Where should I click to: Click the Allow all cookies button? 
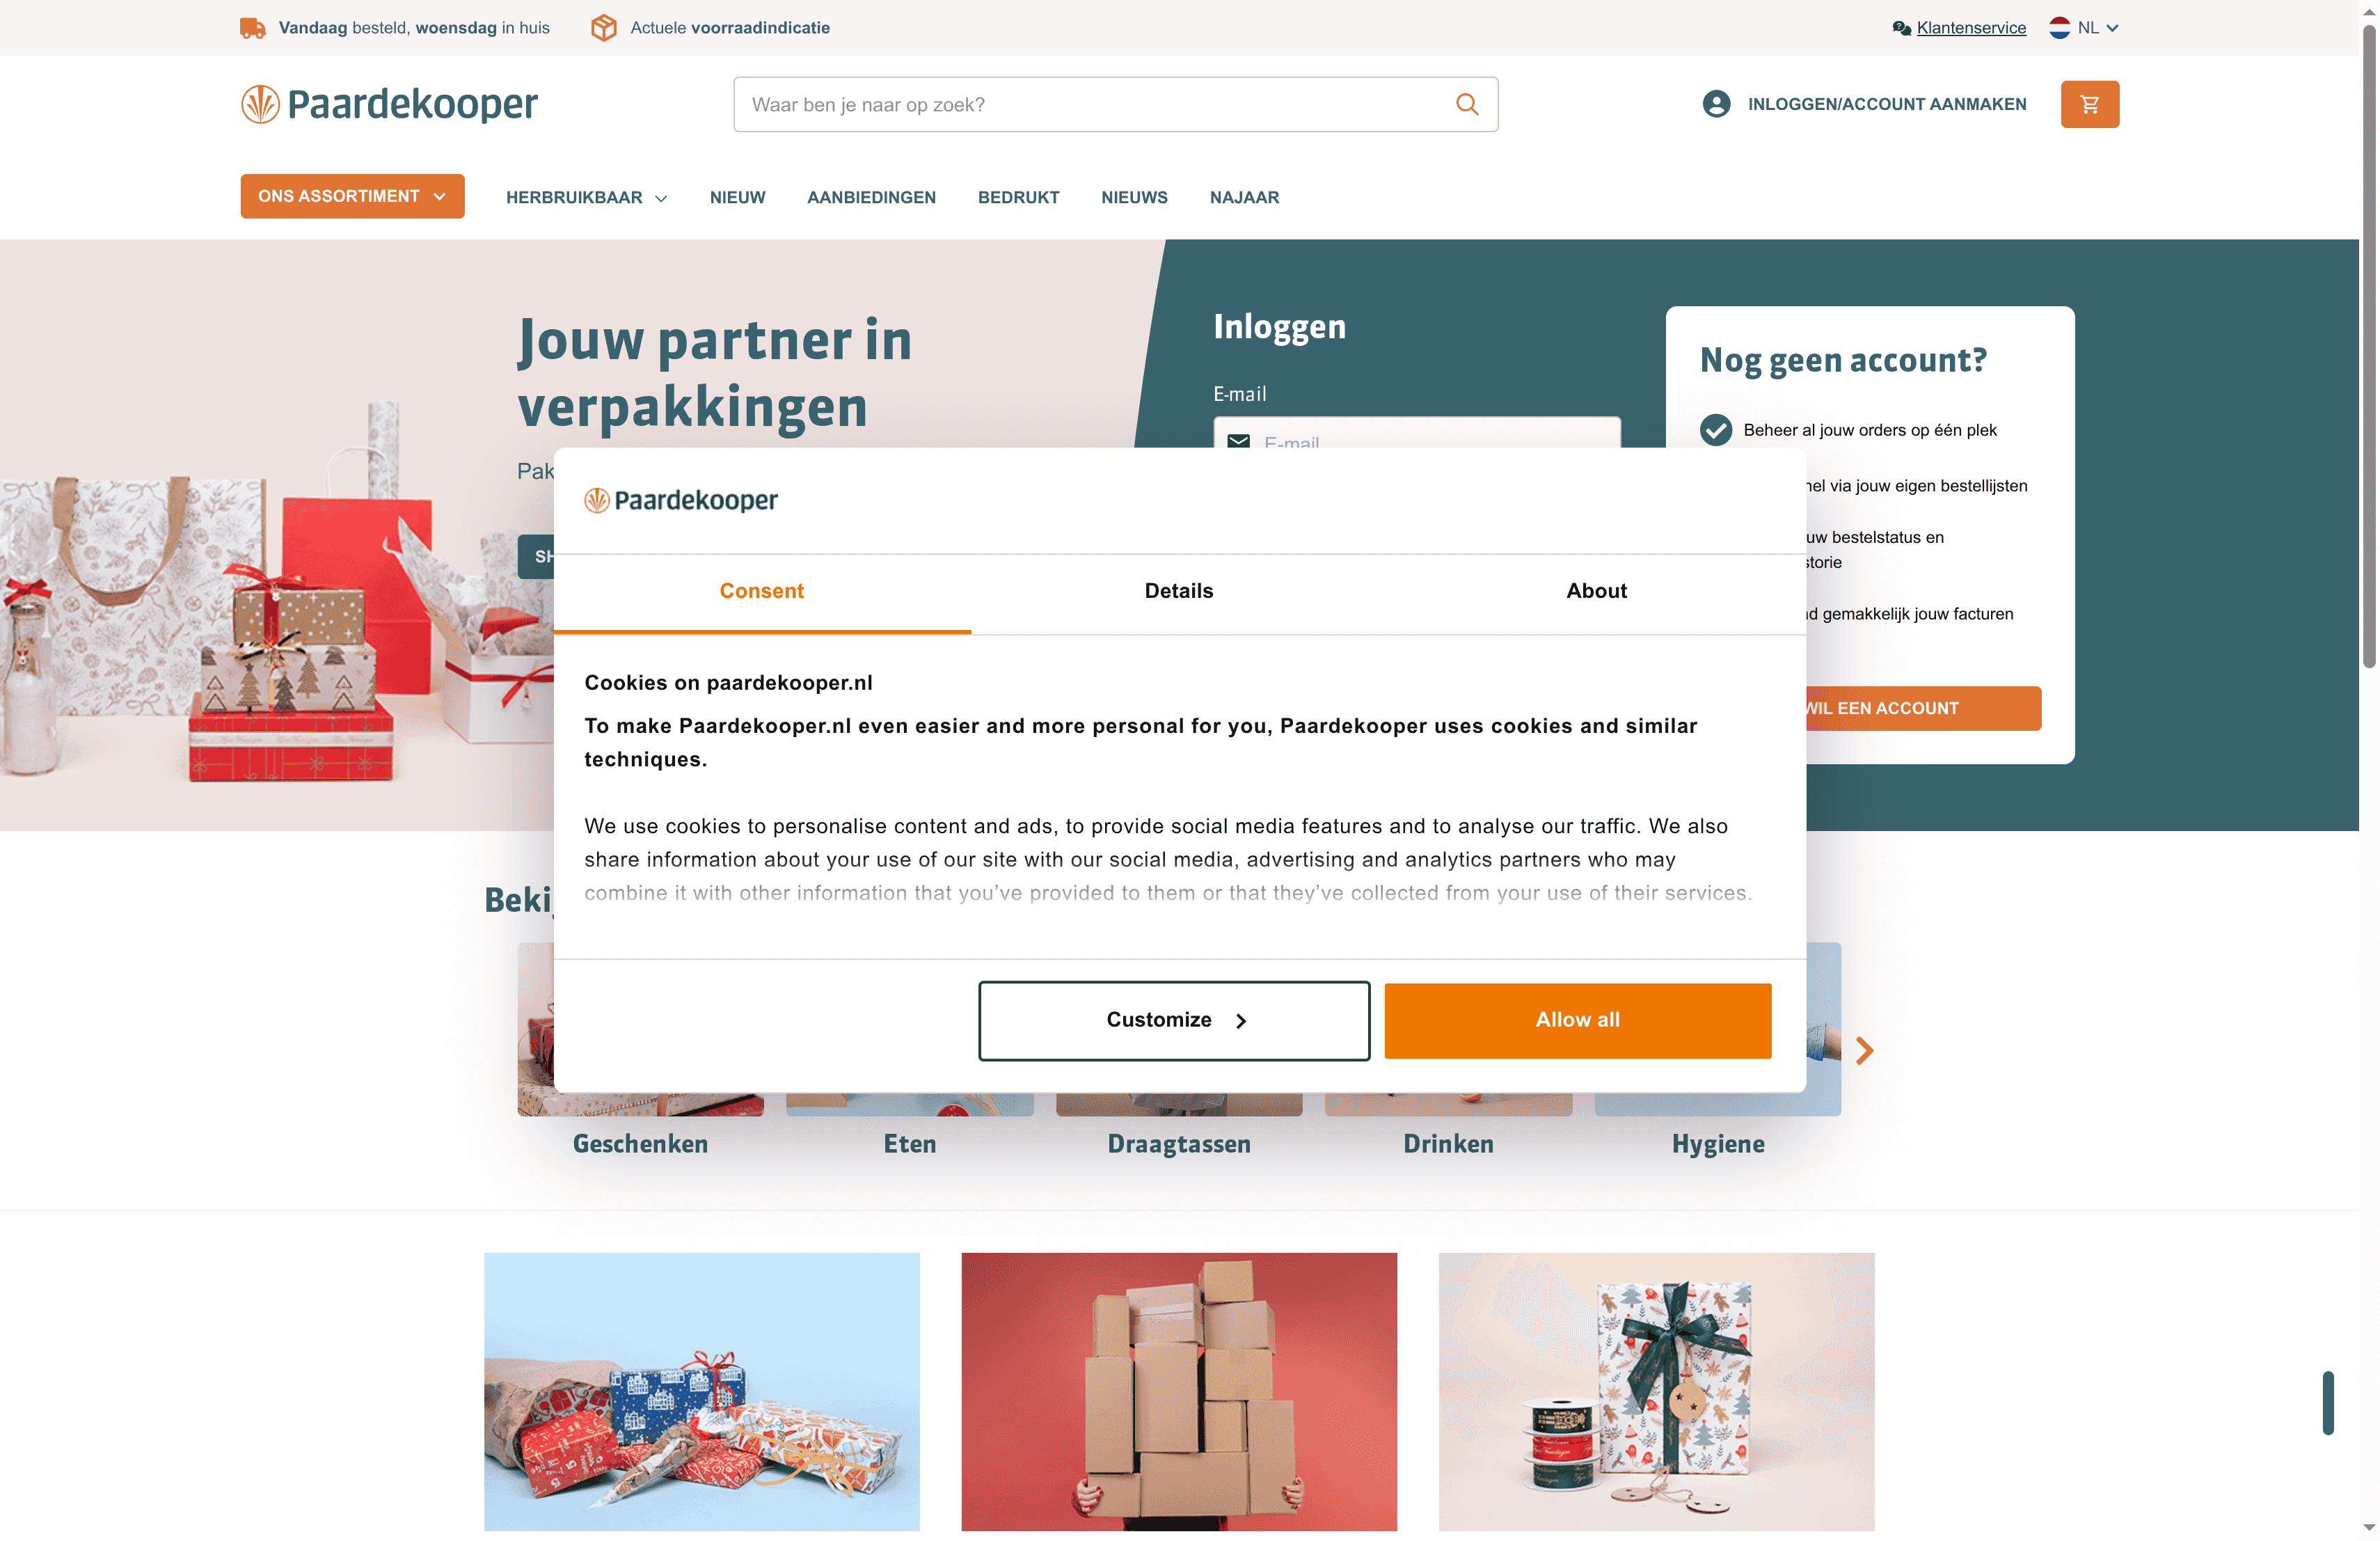pos(1577,1020)
